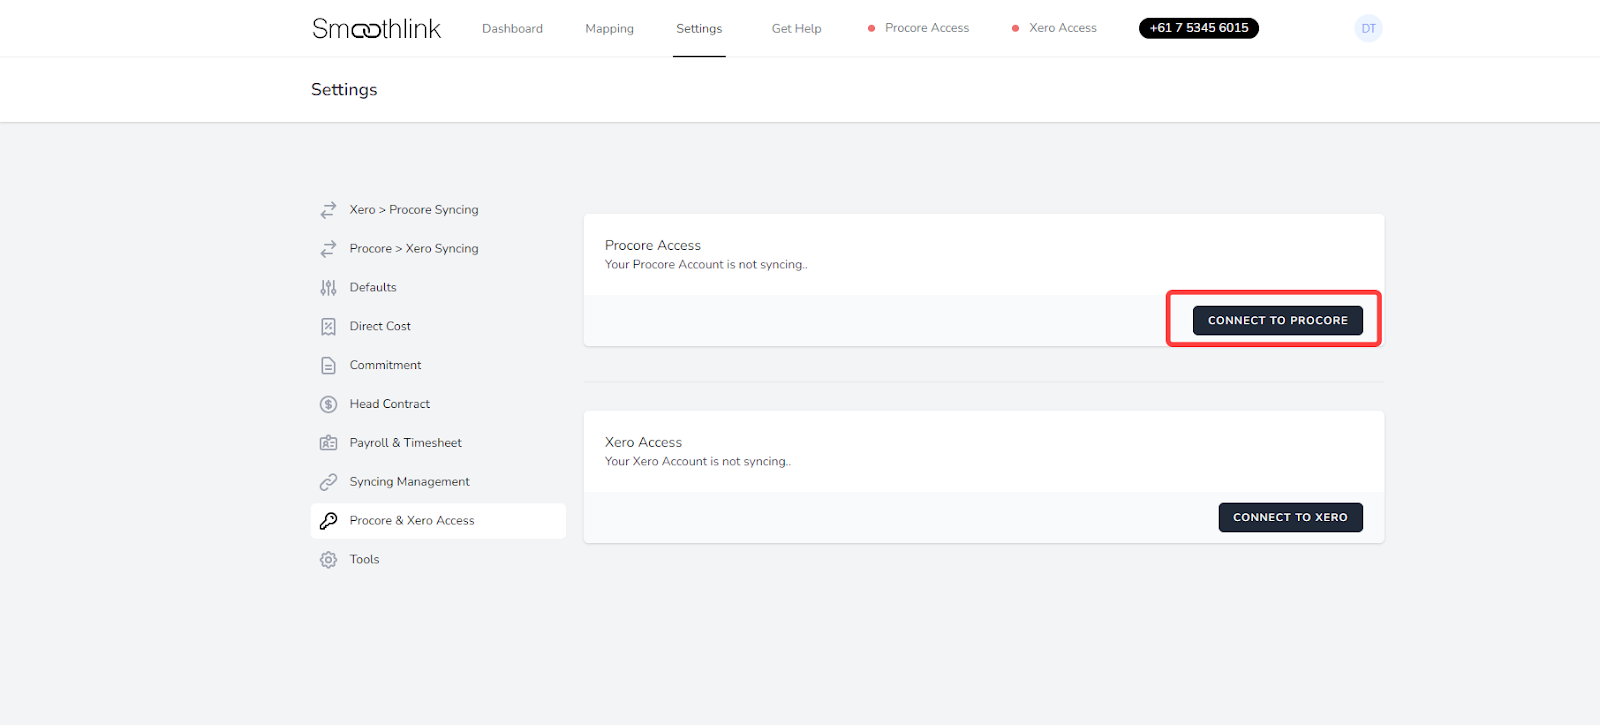The height and width of the screenshot is (725, 1600).
Task: Open the Defaults settings section
Action: coord(438,288)
